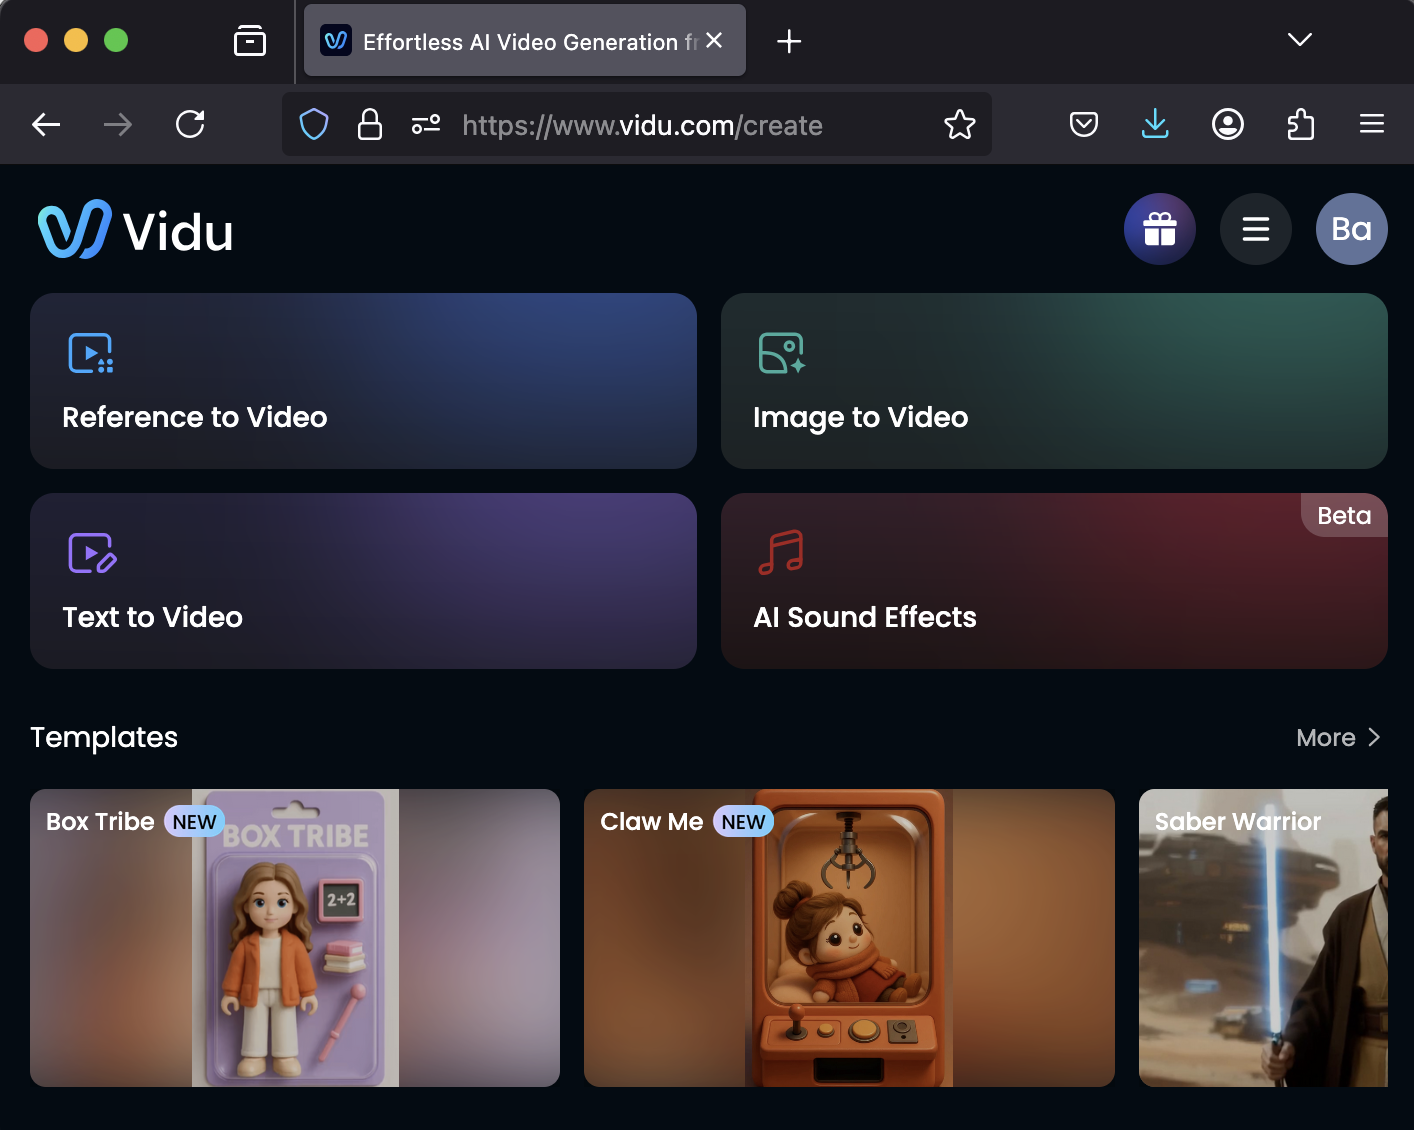
Task: Click the Beta badge
Action: [1344, 515]
